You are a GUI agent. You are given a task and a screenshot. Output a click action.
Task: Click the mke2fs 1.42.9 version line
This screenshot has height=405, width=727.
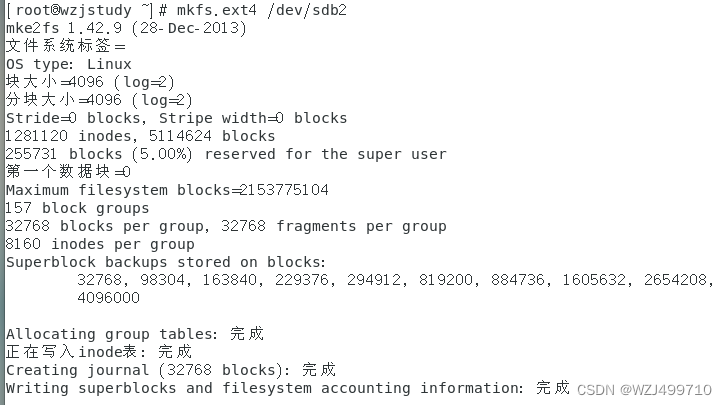point(126,28)
